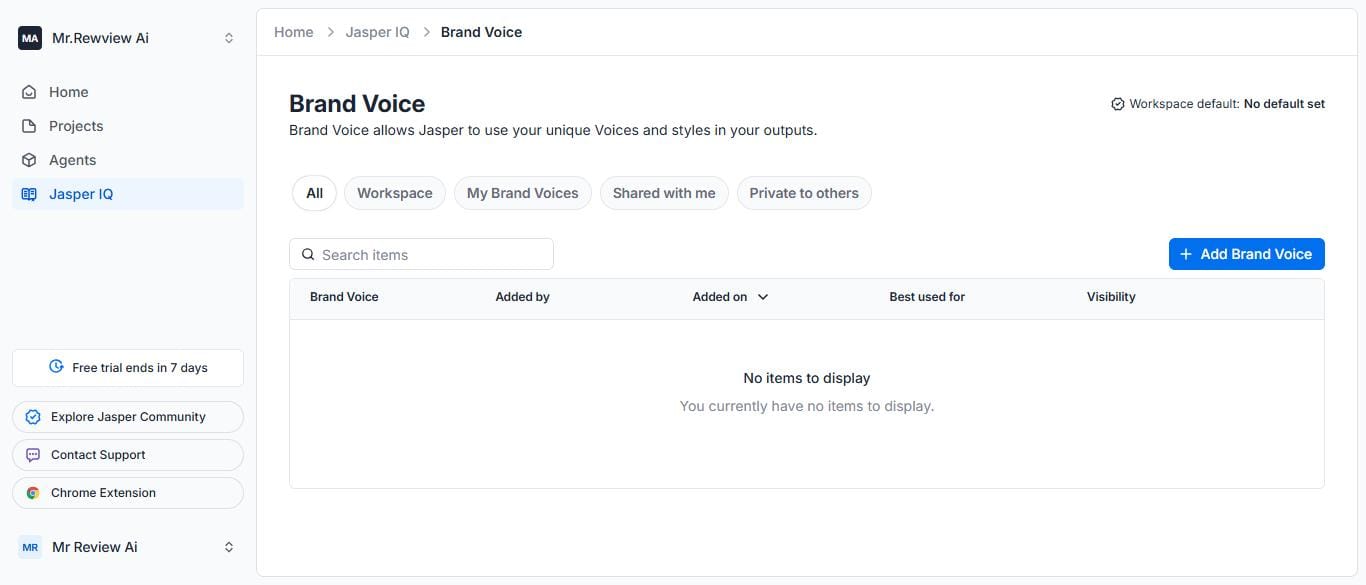Click the Add Brand Voice button

point(1247,254)
